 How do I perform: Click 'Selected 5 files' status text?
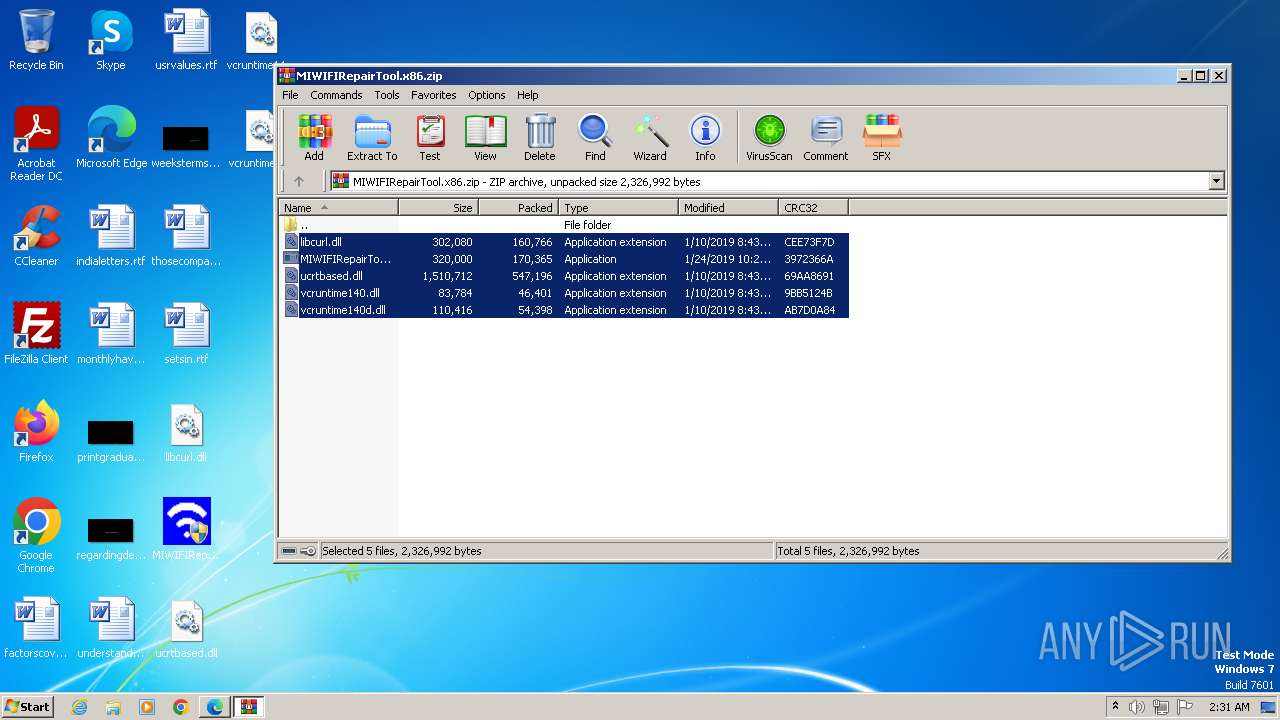(x=402, y=551)
